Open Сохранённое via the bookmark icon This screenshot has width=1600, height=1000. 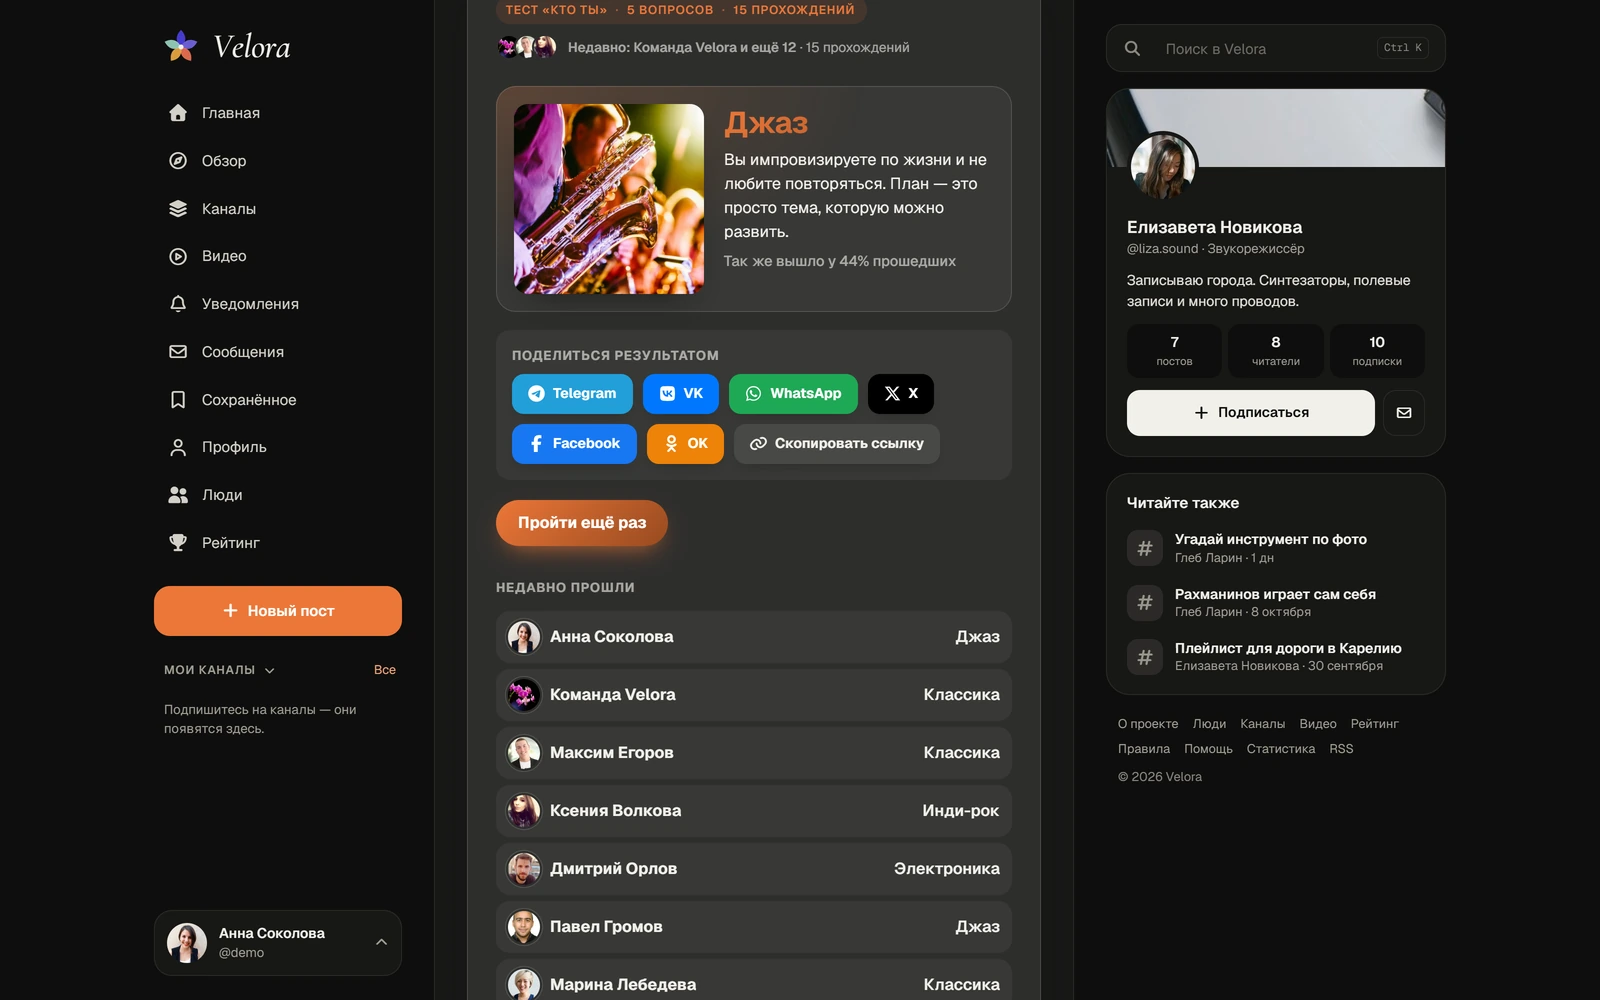tap(178, 400)
